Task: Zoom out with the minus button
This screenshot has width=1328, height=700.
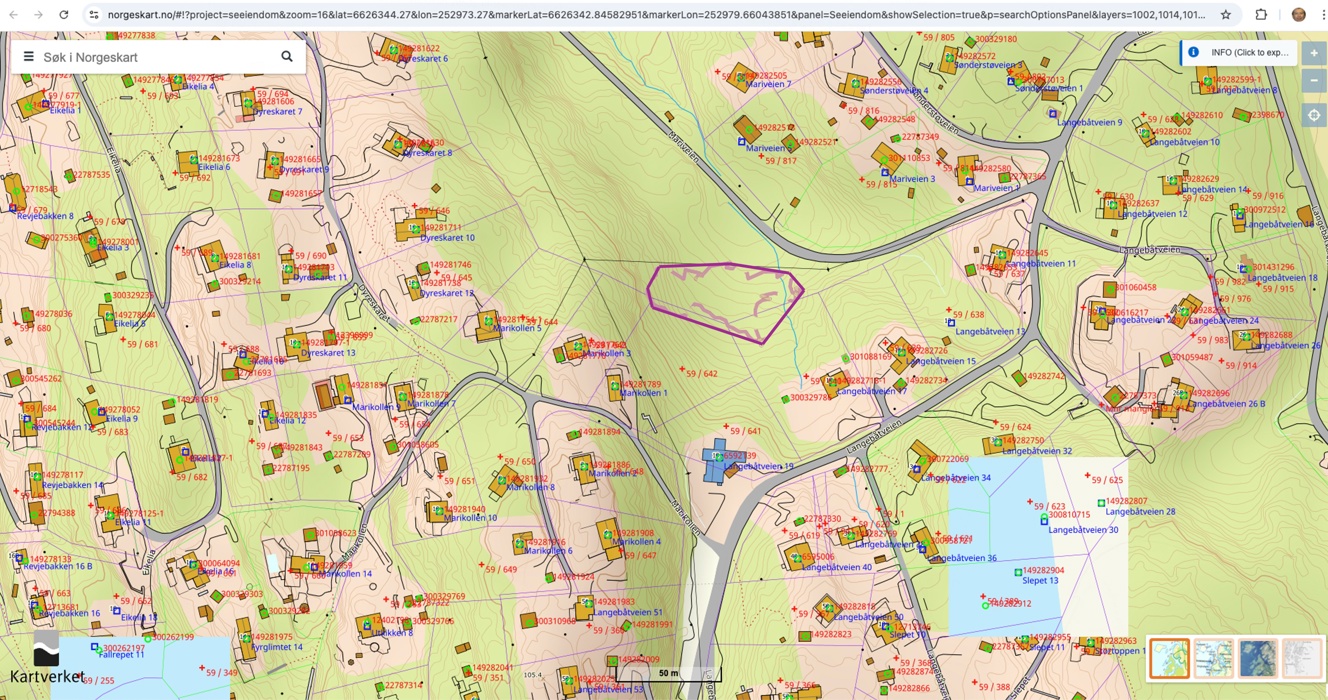Action: click(x=1314, y=81)
